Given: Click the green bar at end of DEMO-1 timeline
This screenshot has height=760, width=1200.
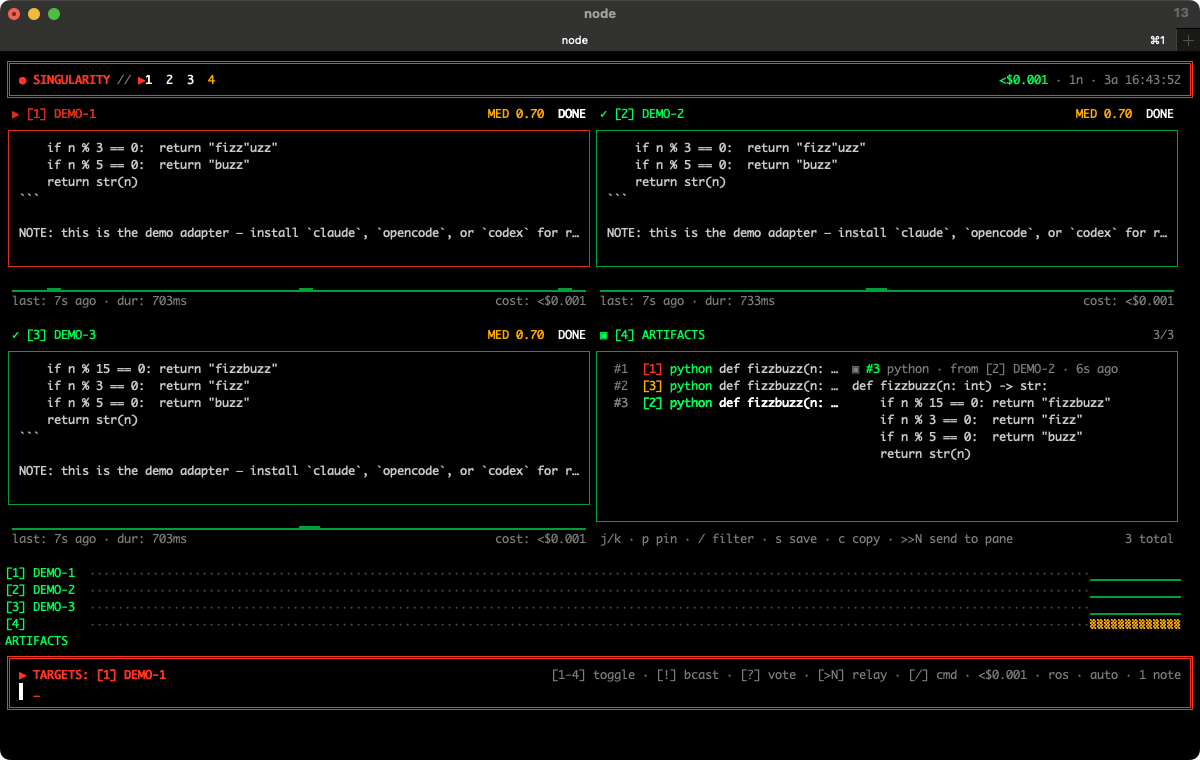Looking at the screenshot, I should [x=1135, y=579].
